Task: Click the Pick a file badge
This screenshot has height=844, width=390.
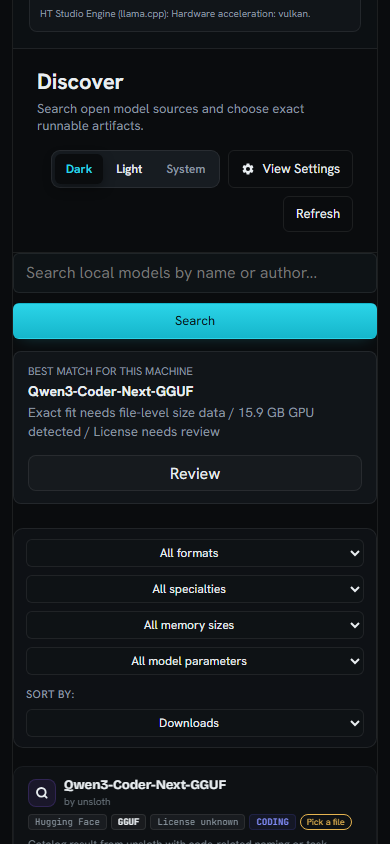Action: (326, 822)
